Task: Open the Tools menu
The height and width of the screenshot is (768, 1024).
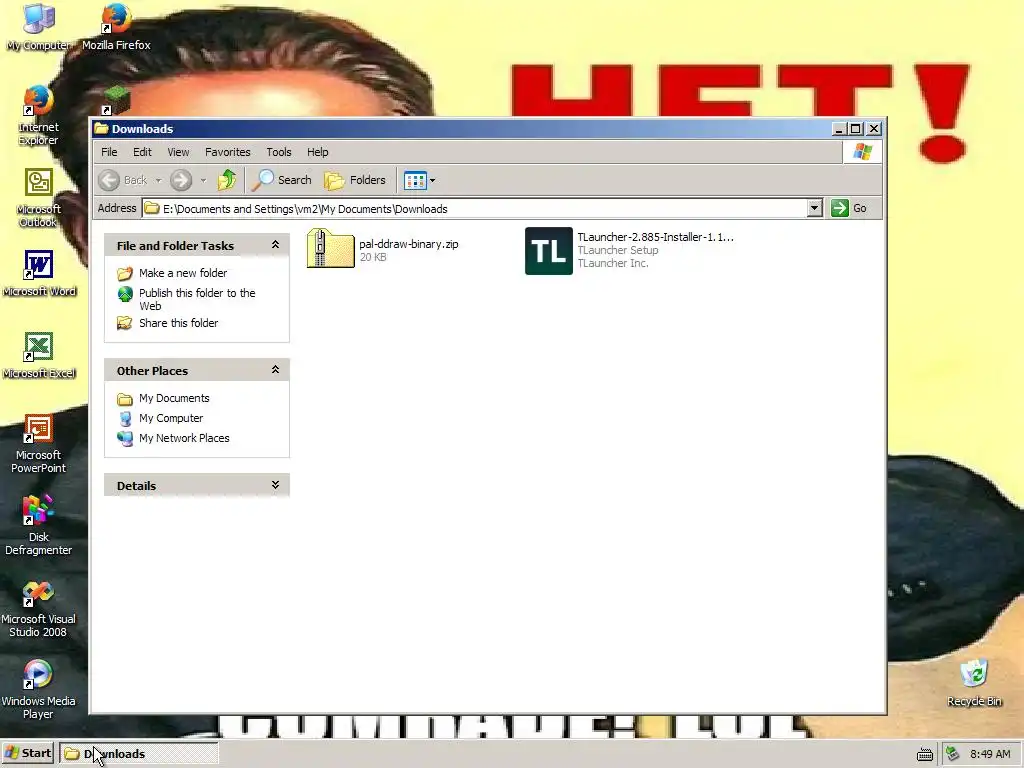Action: (x=279, y=152)
